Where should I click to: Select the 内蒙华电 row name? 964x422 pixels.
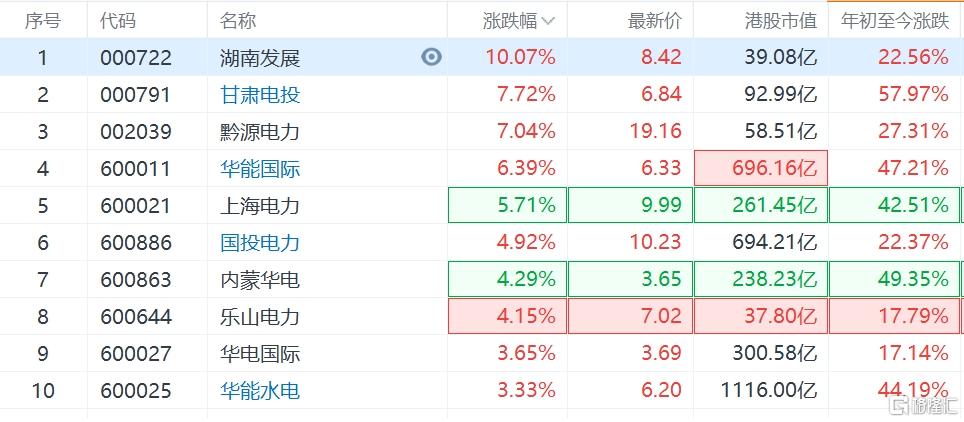click(260, 279)
